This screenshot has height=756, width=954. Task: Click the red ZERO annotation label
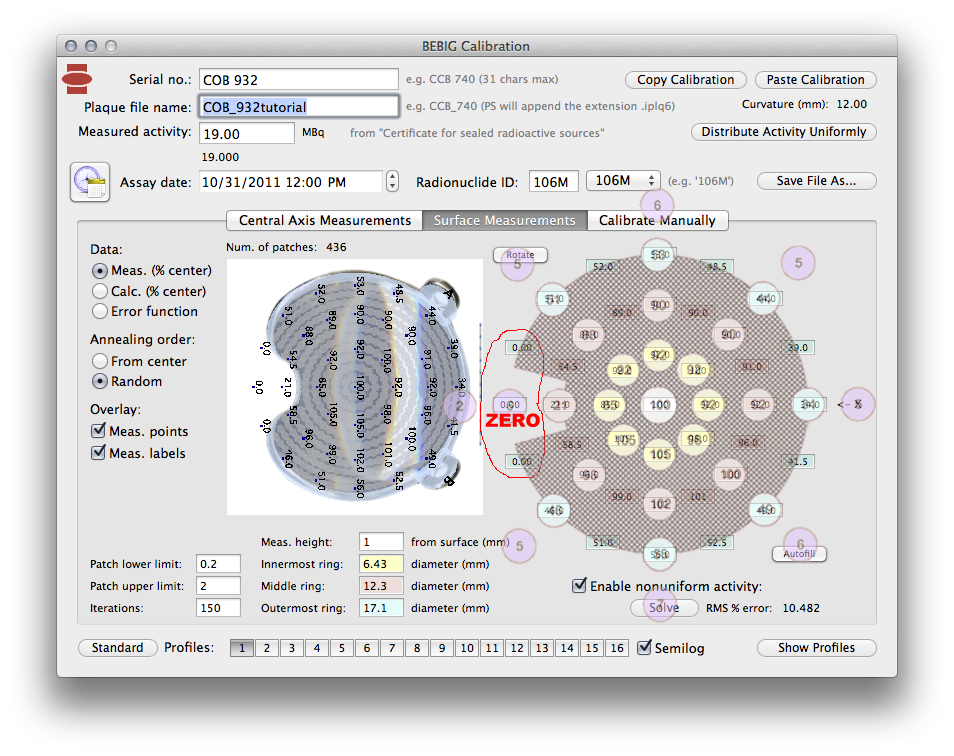[512, 420]
